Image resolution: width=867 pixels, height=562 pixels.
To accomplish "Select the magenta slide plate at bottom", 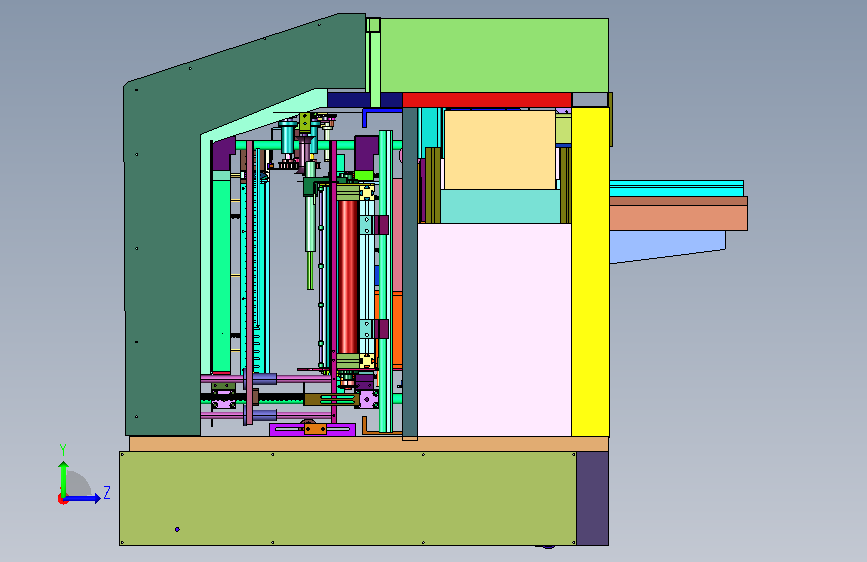I will (x=312, y=430).
